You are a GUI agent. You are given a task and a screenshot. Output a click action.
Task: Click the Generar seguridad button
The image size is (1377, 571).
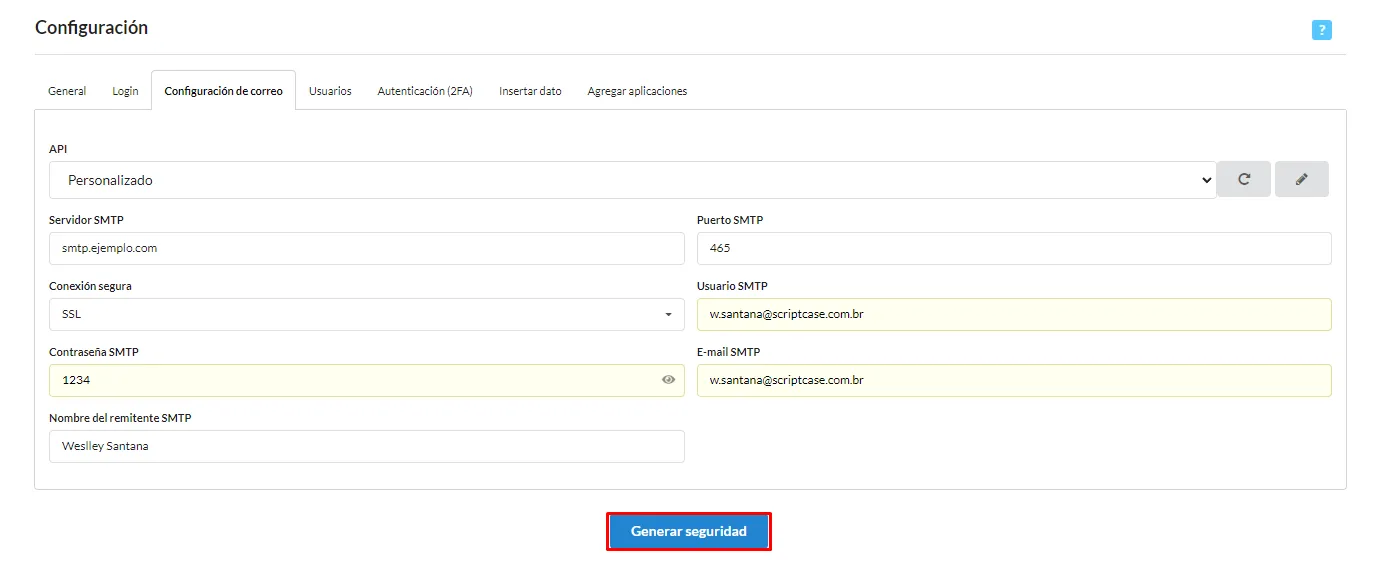[x=689, y=532]
